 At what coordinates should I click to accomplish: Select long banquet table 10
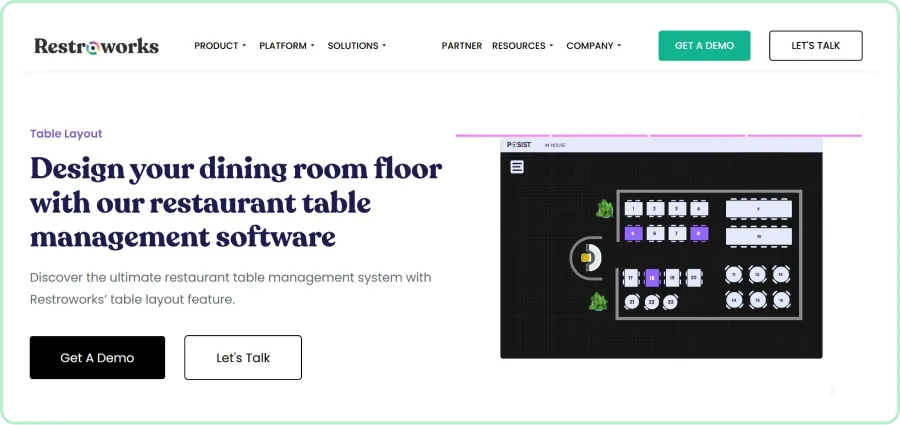pyautogui.click(x=758, y=237)
